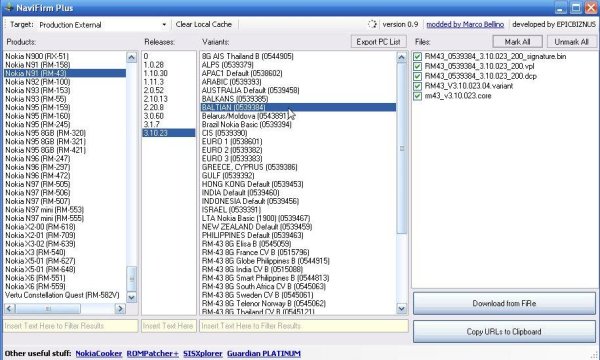Viewport: 600px width, 360px height.
Task: Click the Mark All button
Action: 517,42
